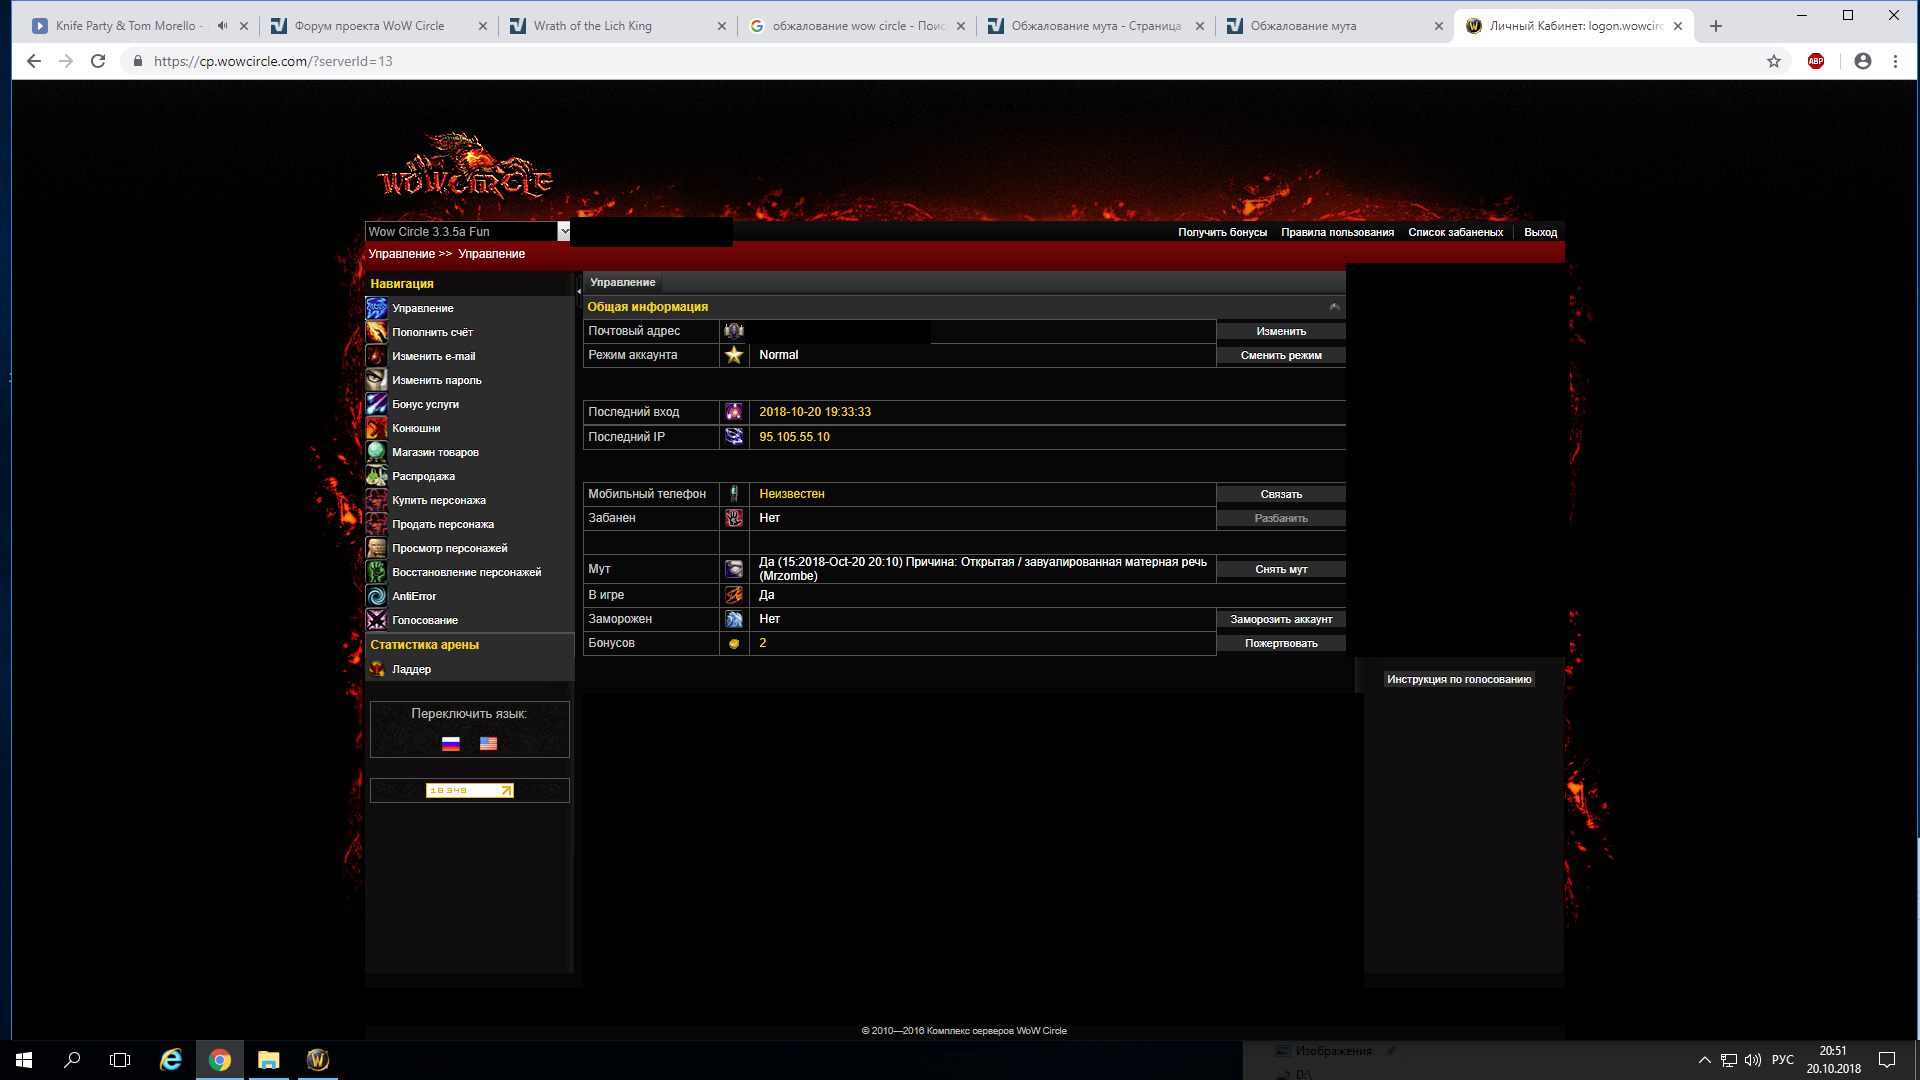Open Инструкция по голосованию link
The width and height of the screenshot is (1920, 1080).
pyautogui.click(x=1459, y=679)
